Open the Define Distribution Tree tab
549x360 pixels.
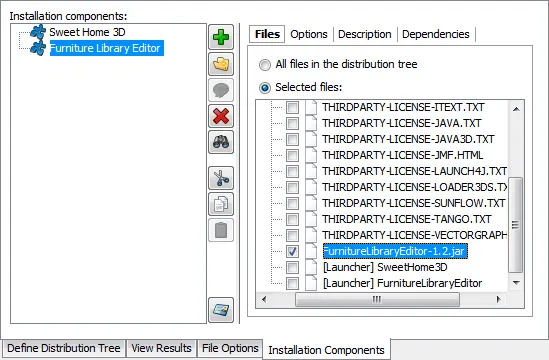click(63, 348)
